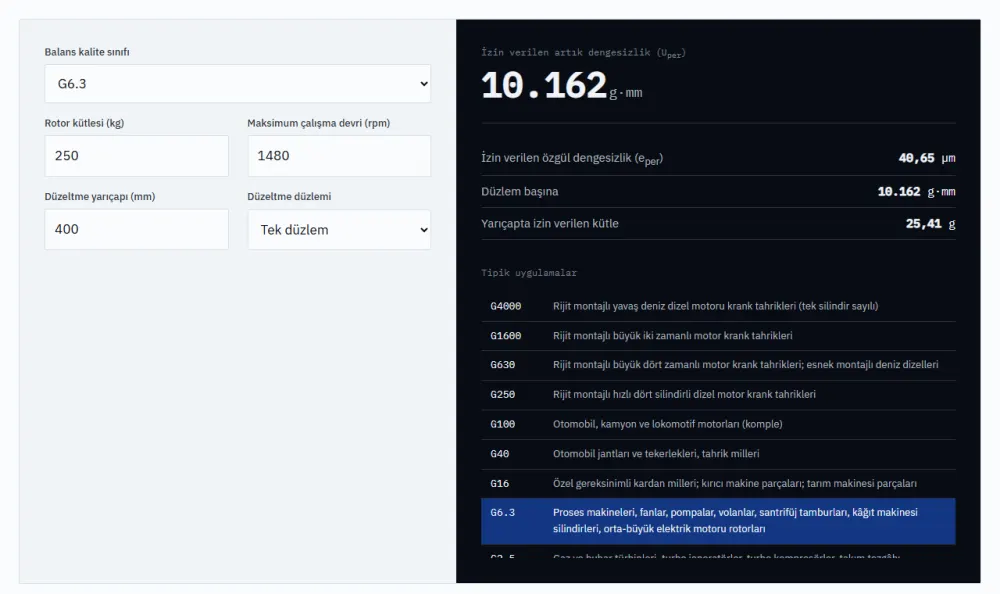The height and width of the screenshot is (594, 1000).
Task: Open the Düzeltme düzlemi dropdown
Action: pyautogui.click(x=339, y=230)
